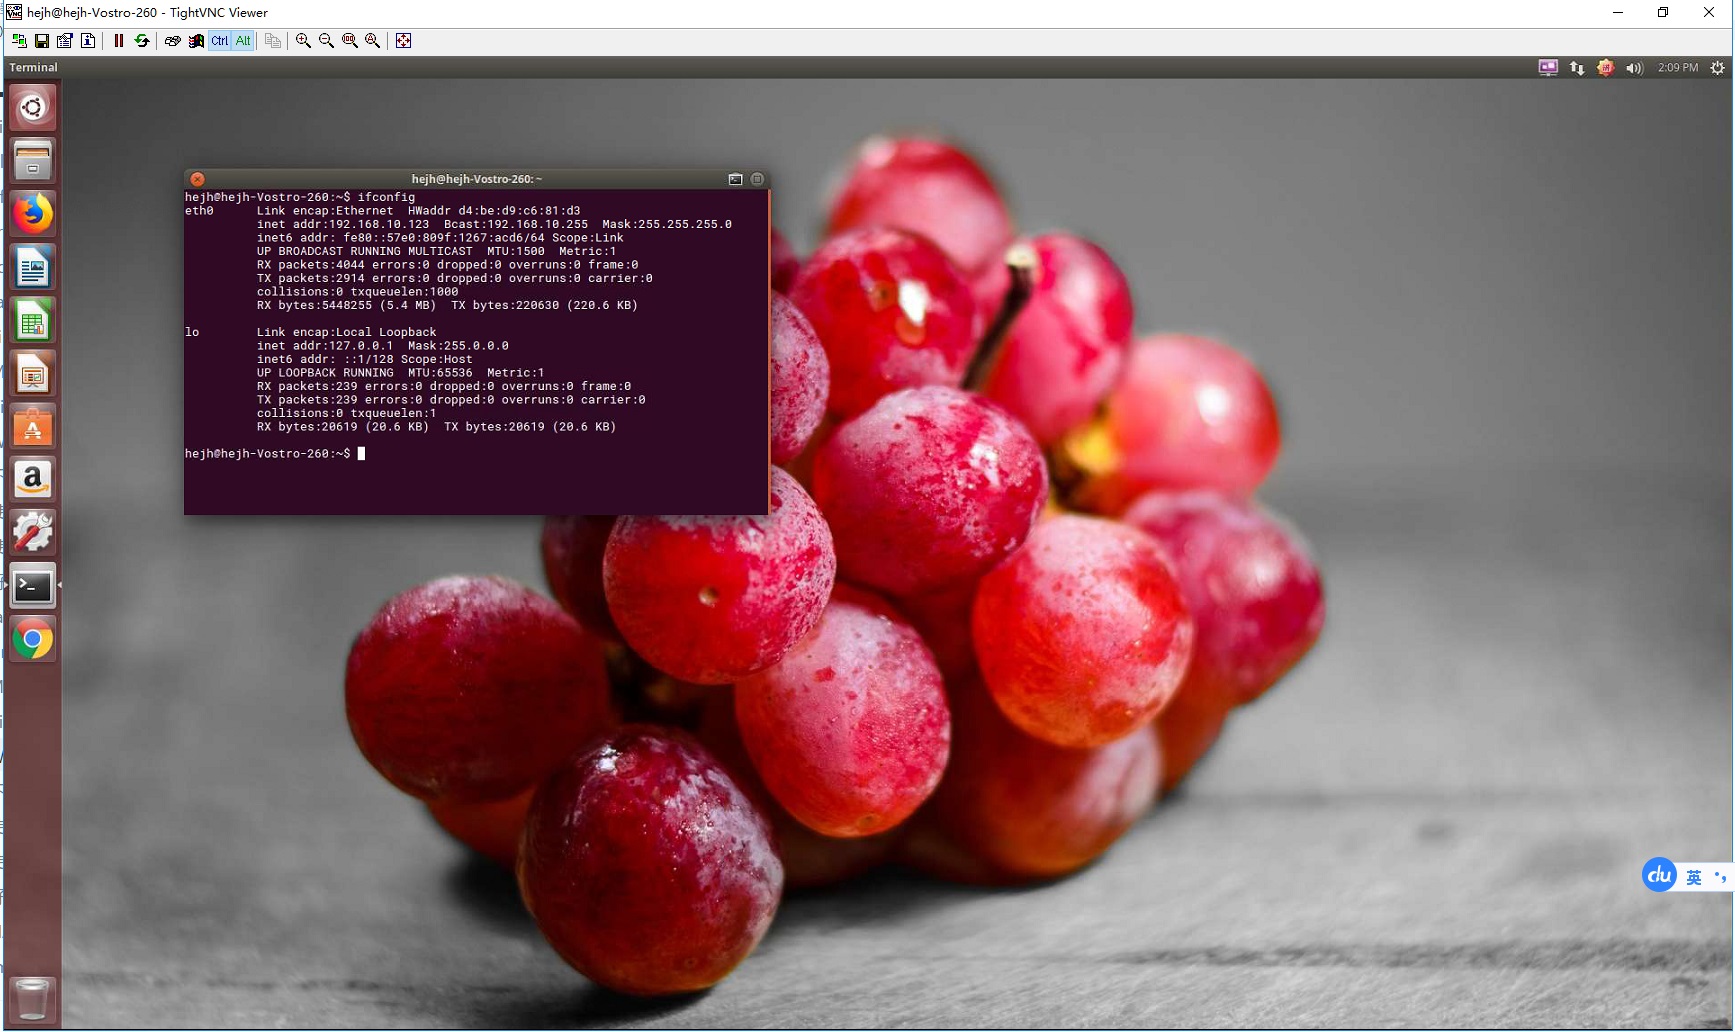Image resolution: width=1735 pixels, height=1032 pixels.
Task: Launch LibreOffice Calc from the launcher
Action: pos(32,320)
